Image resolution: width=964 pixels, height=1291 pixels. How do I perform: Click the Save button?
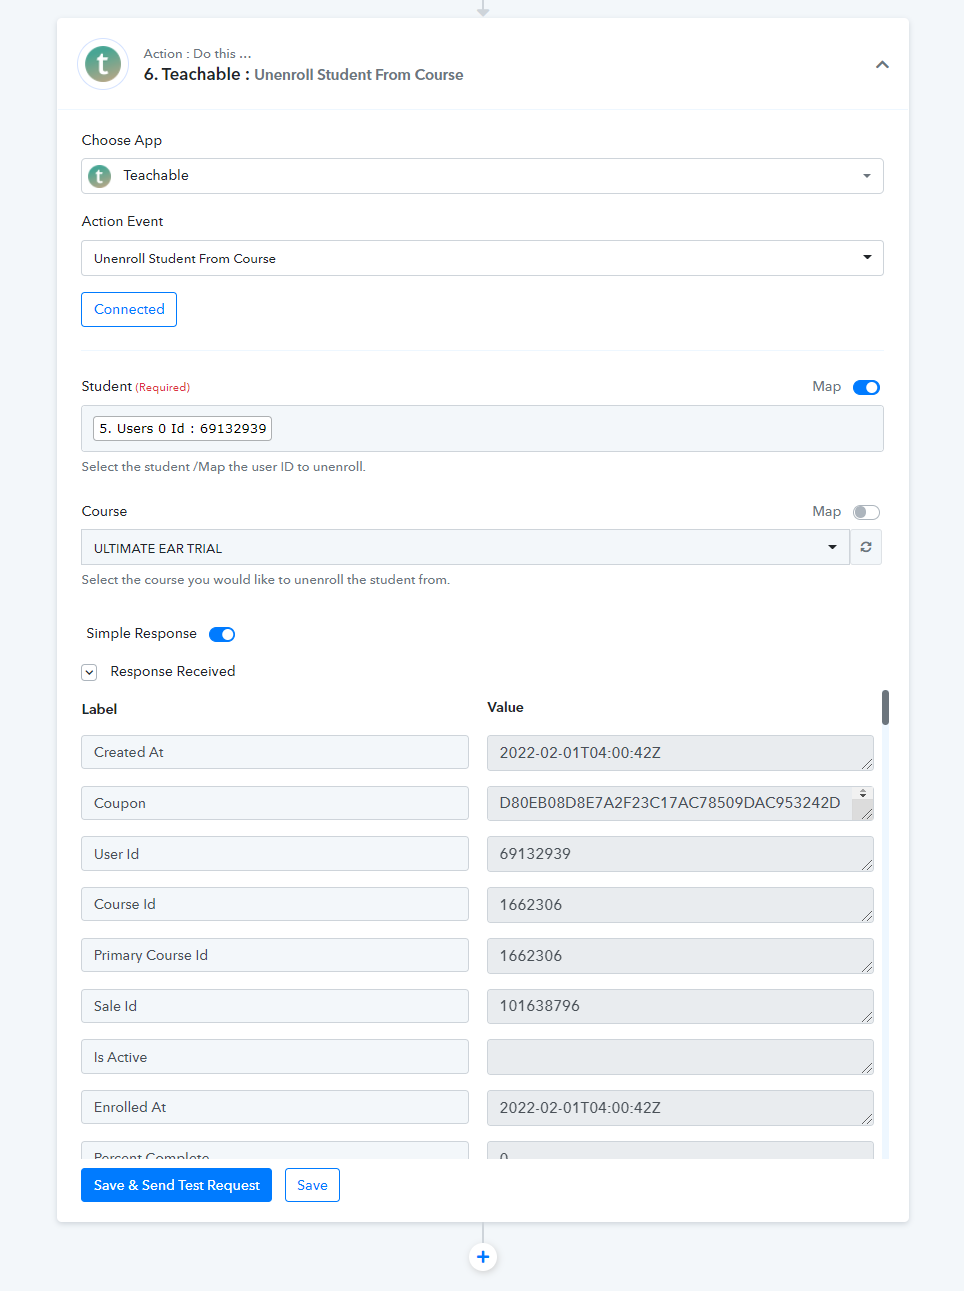click(x=312, y=1185)
